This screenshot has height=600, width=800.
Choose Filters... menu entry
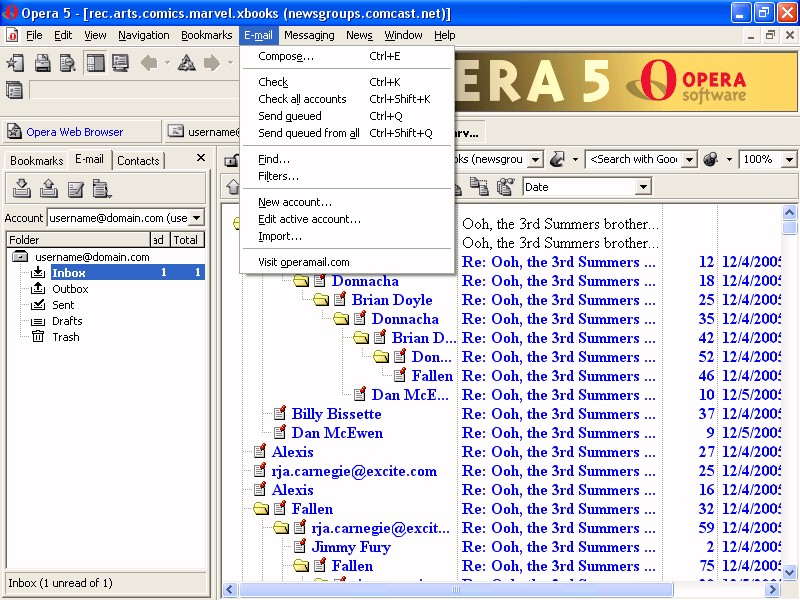coord(347,176)
